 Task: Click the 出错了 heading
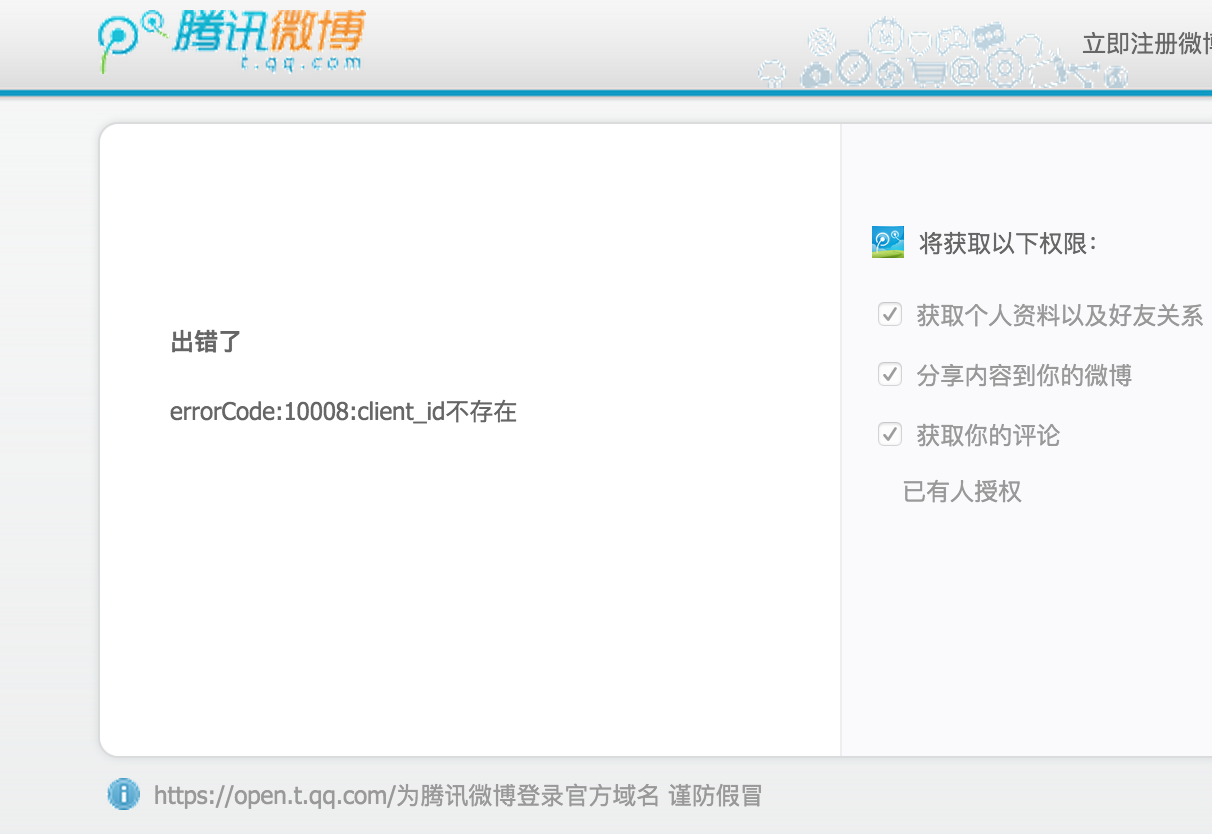tap(206, 342)
